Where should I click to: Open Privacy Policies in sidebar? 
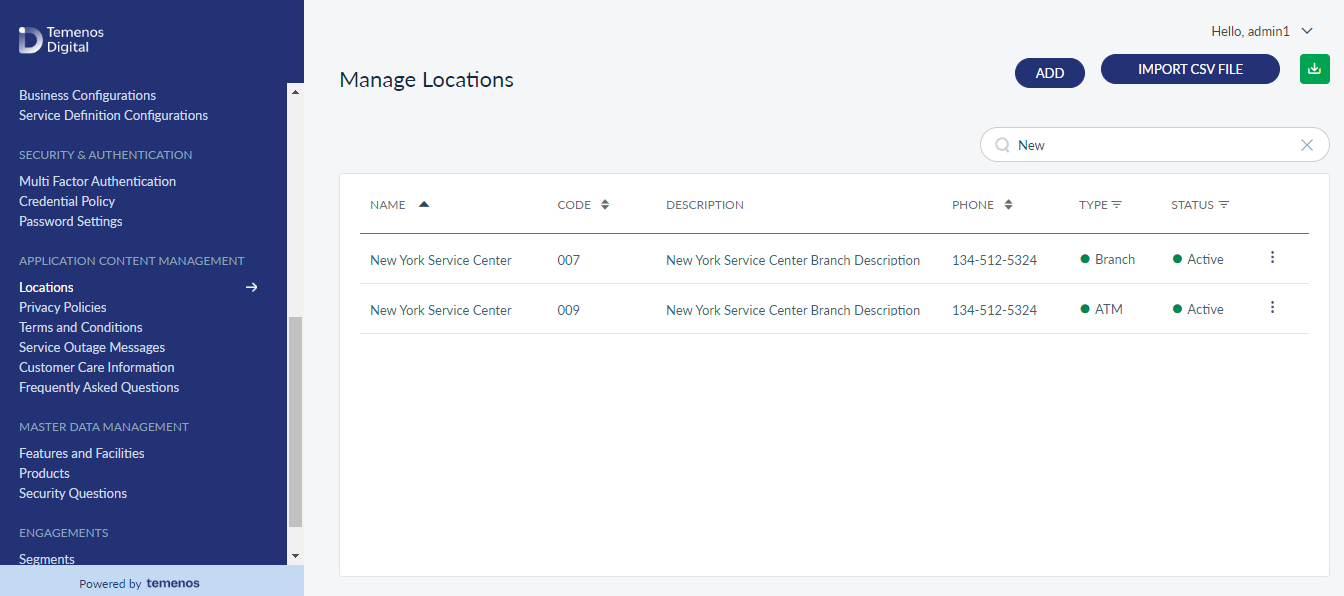[63, 307]
